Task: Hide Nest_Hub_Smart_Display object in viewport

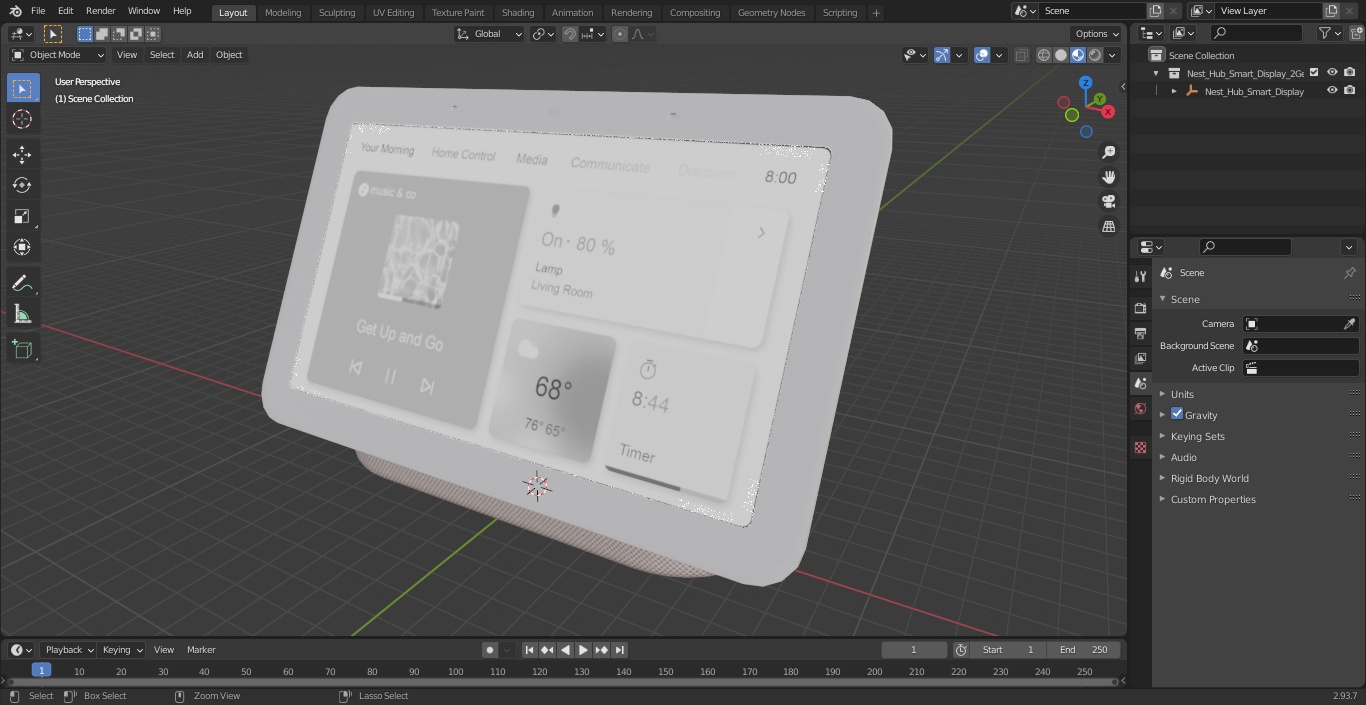Action: pyautogui.click(x=1332, y=90)
